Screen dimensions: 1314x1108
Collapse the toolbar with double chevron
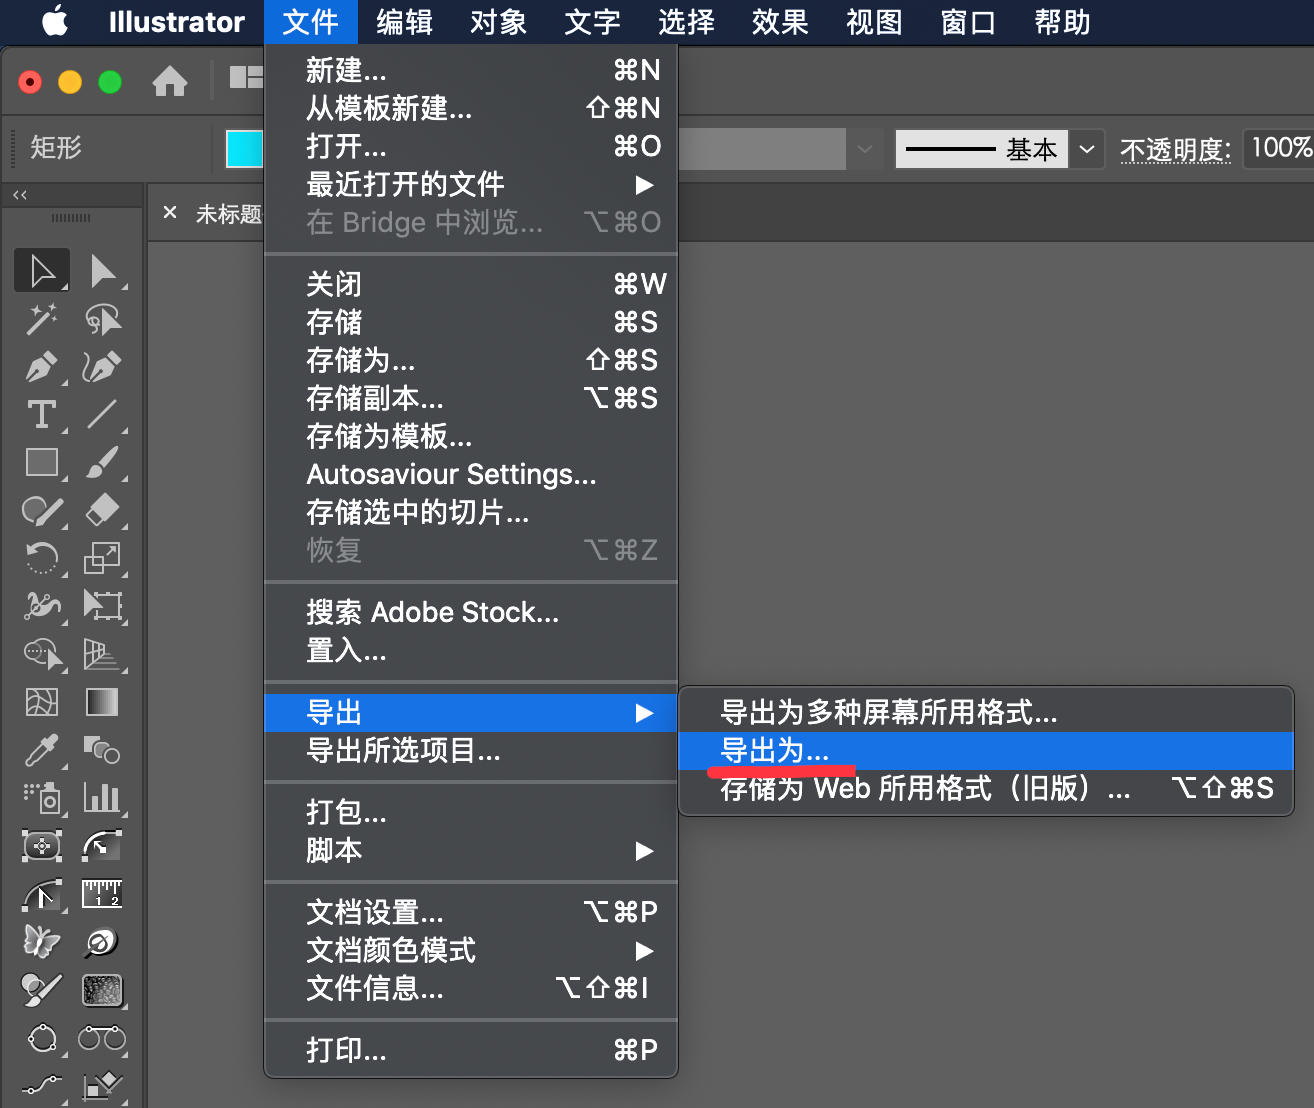click(x=20, y=195)
